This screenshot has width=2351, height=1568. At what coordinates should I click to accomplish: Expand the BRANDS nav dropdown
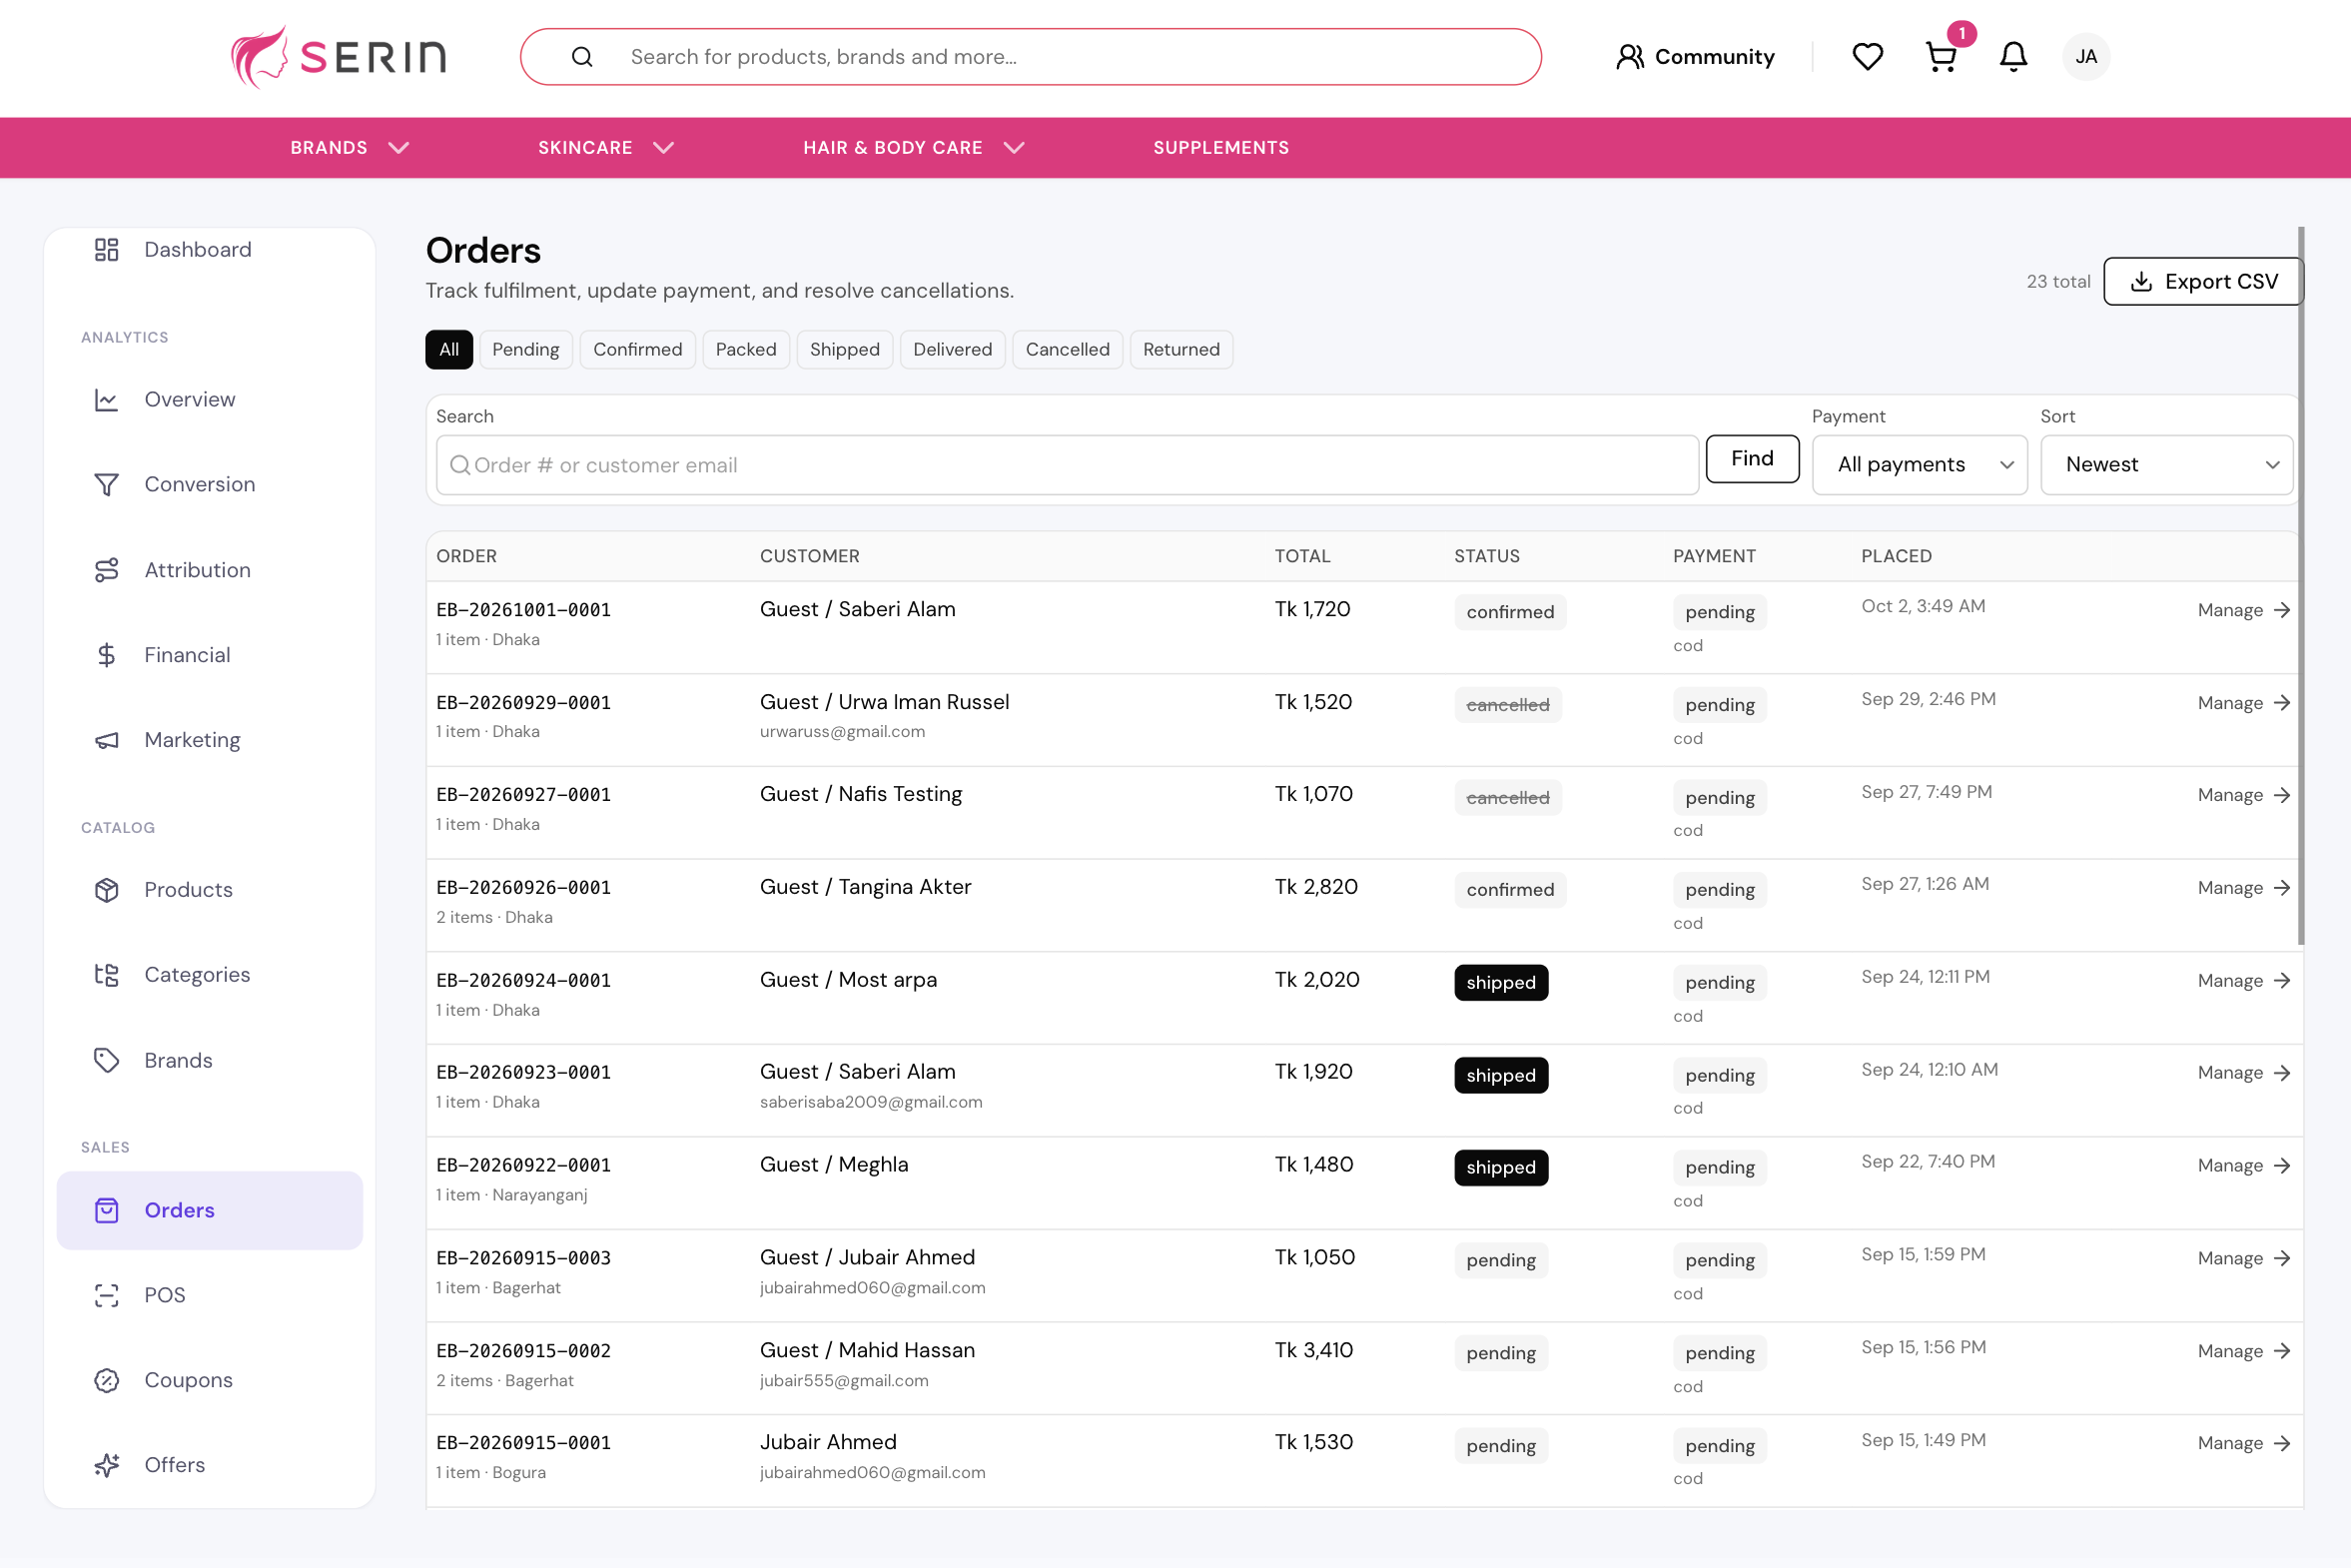pyautogui.click(x=350, y=148)
